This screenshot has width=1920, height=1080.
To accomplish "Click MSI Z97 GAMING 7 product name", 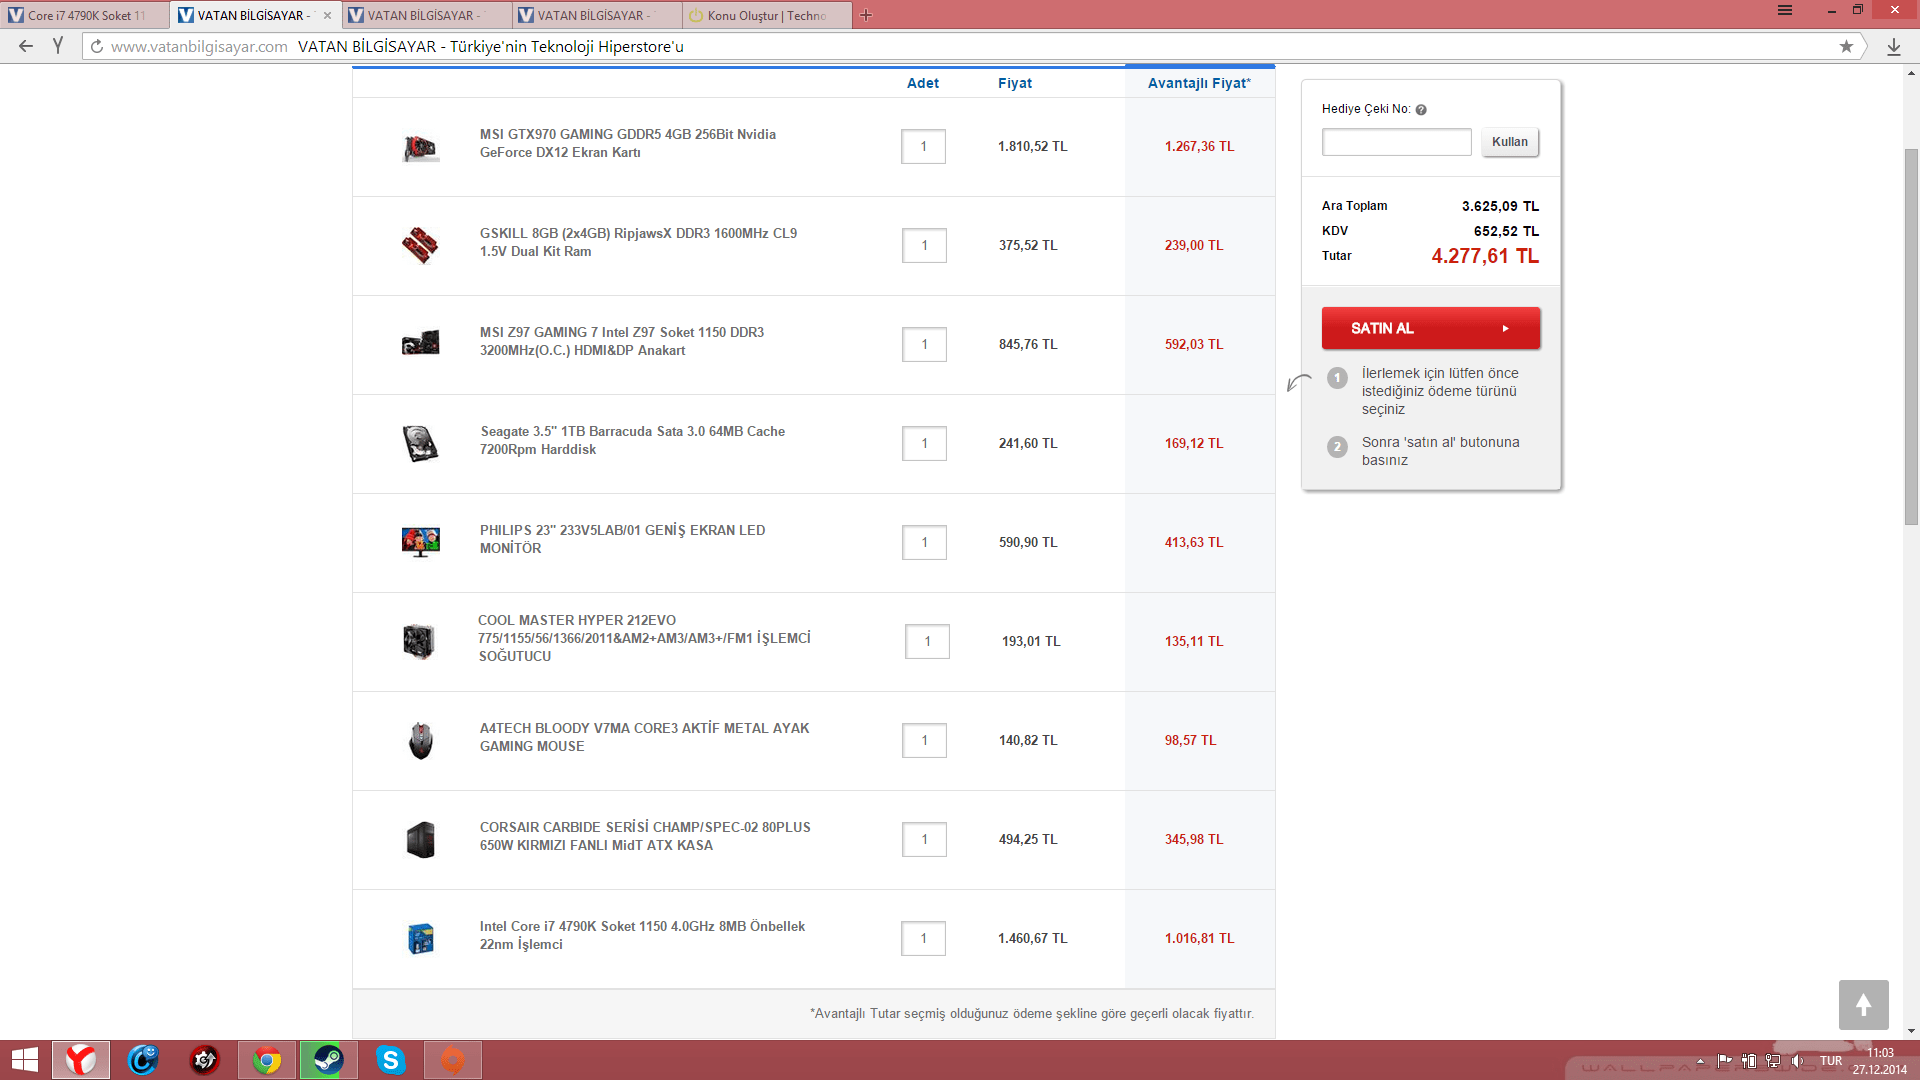I will [621, 341].
